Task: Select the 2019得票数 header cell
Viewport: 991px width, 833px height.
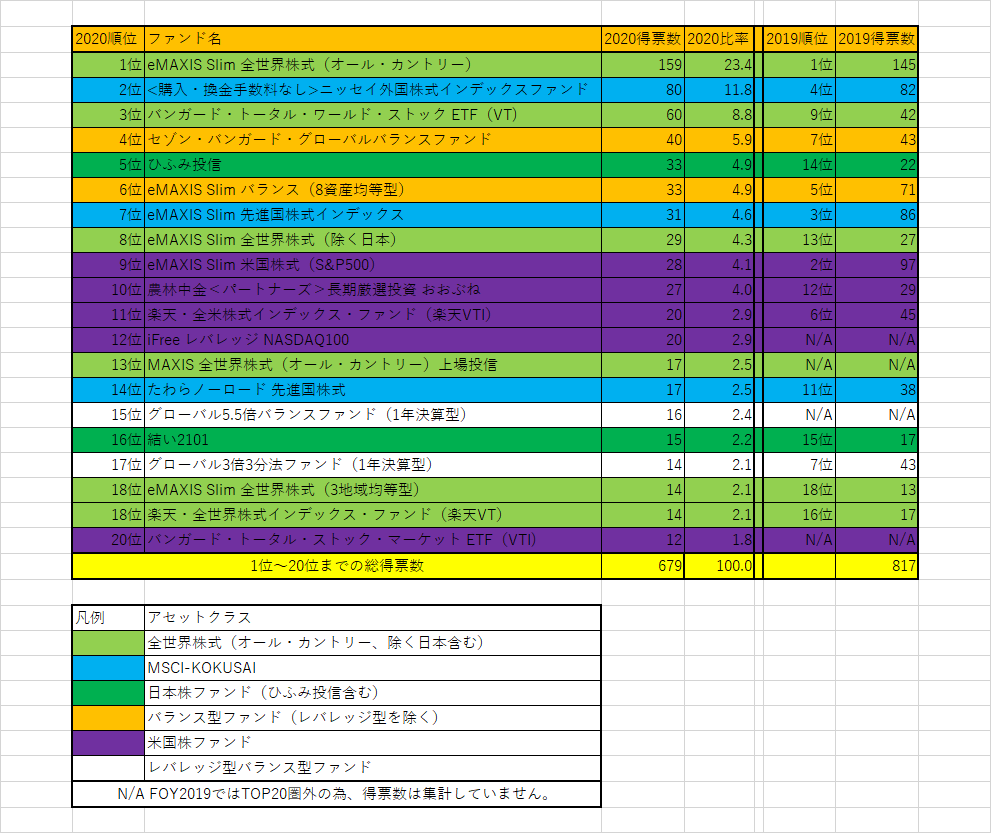Action: click(x=877, y=39)
